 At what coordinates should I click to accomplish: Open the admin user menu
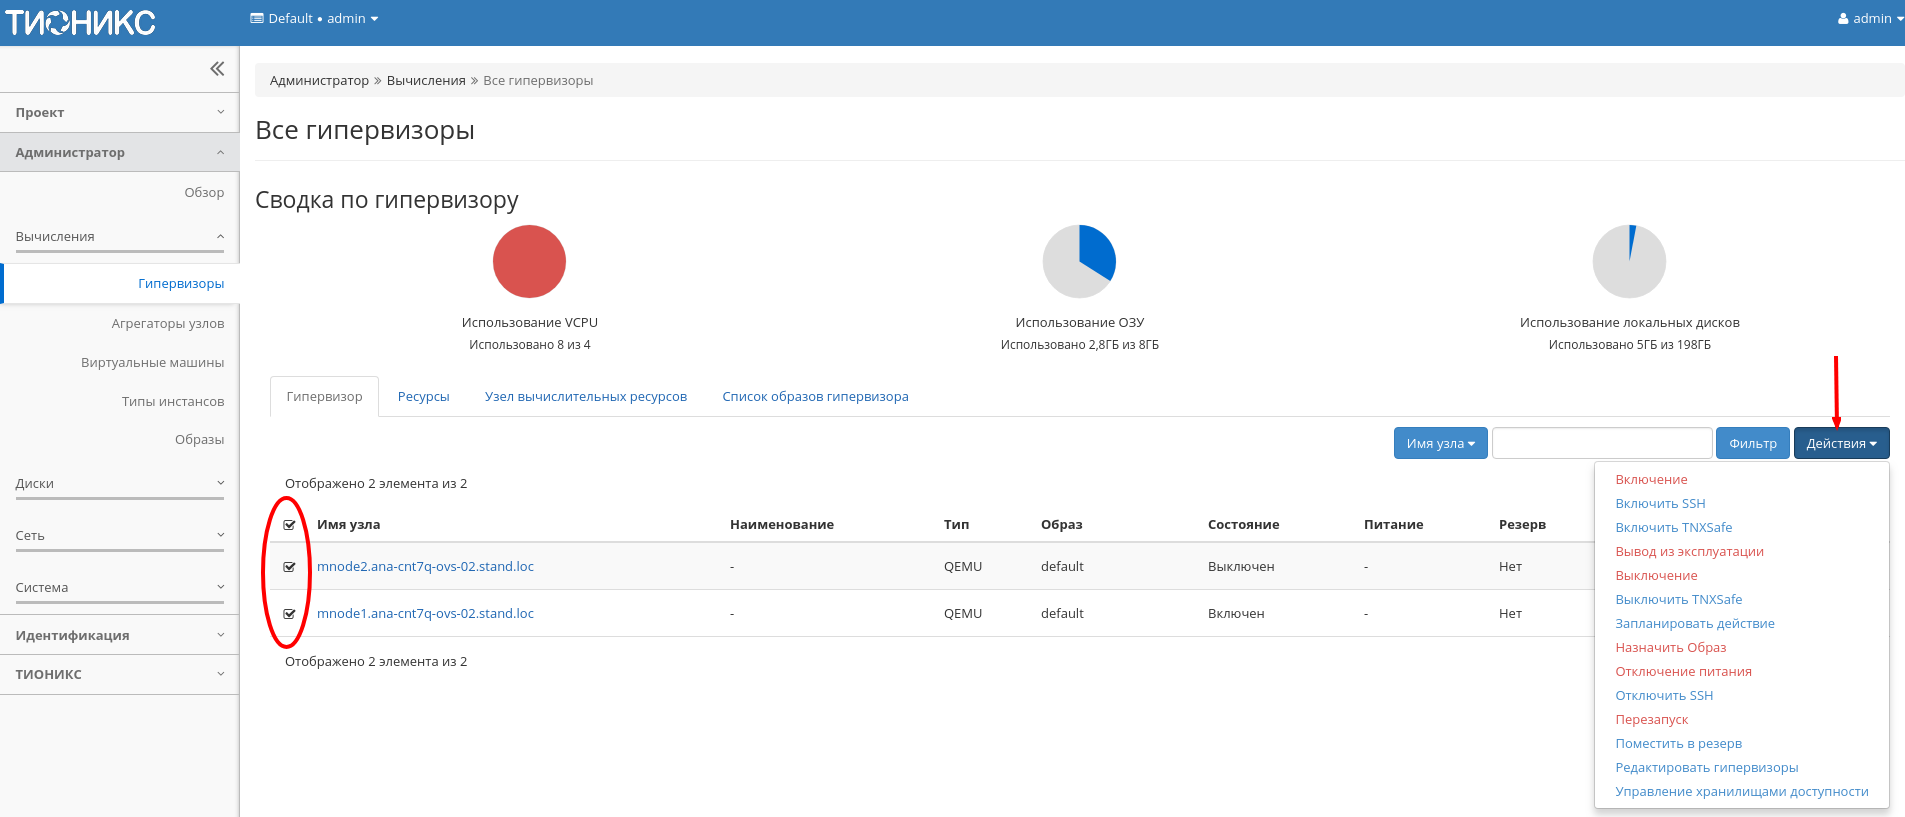[1869, 19]
